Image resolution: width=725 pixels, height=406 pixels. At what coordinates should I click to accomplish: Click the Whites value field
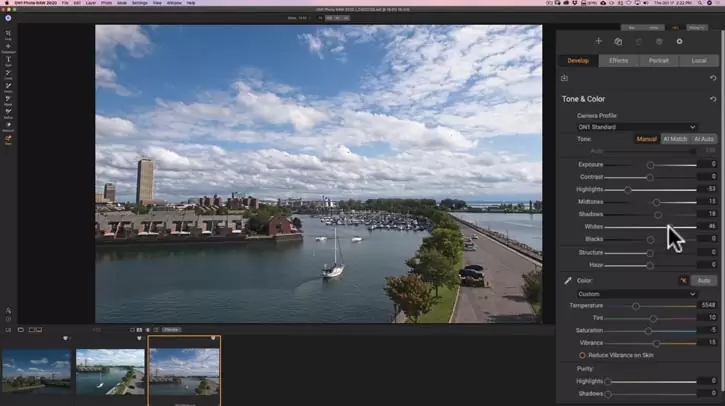click(x=708, y=226)
